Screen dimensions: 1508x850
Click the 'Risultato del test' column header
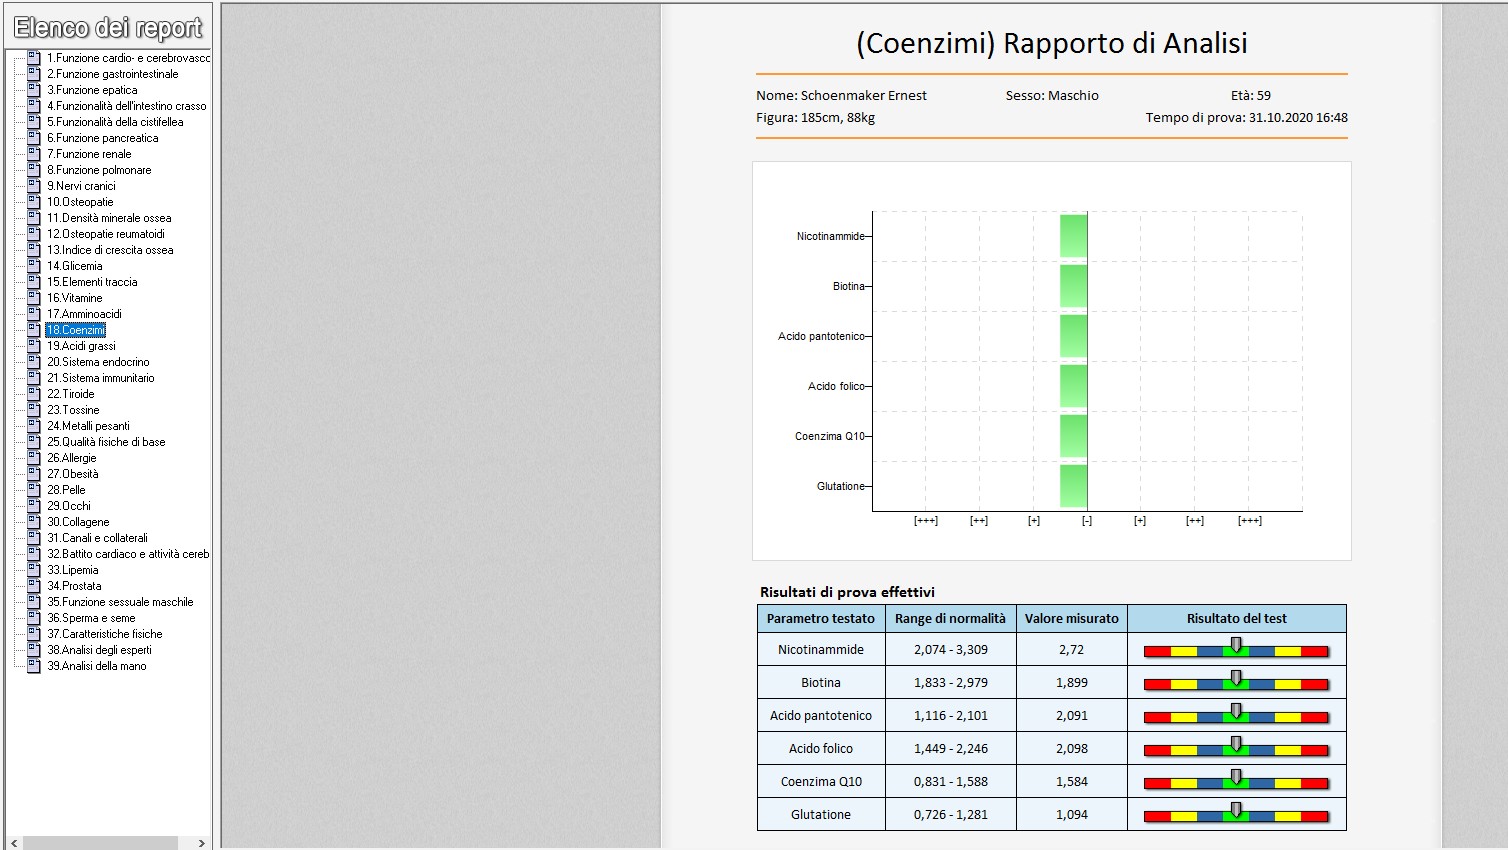(1237, 619)
